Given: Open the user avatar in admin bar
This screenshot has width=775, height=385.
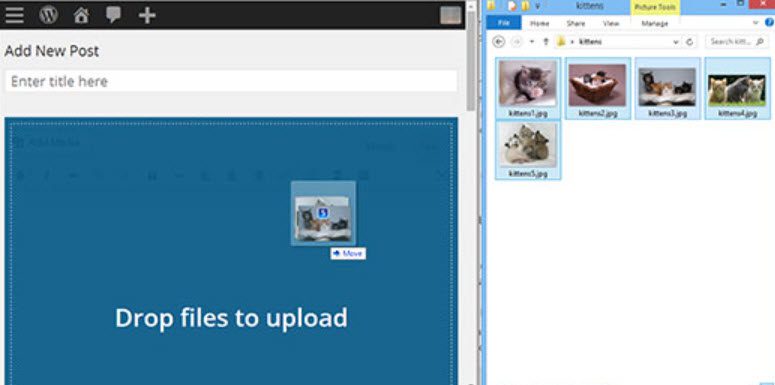Looking at the screenshot, I should (450, 15).
